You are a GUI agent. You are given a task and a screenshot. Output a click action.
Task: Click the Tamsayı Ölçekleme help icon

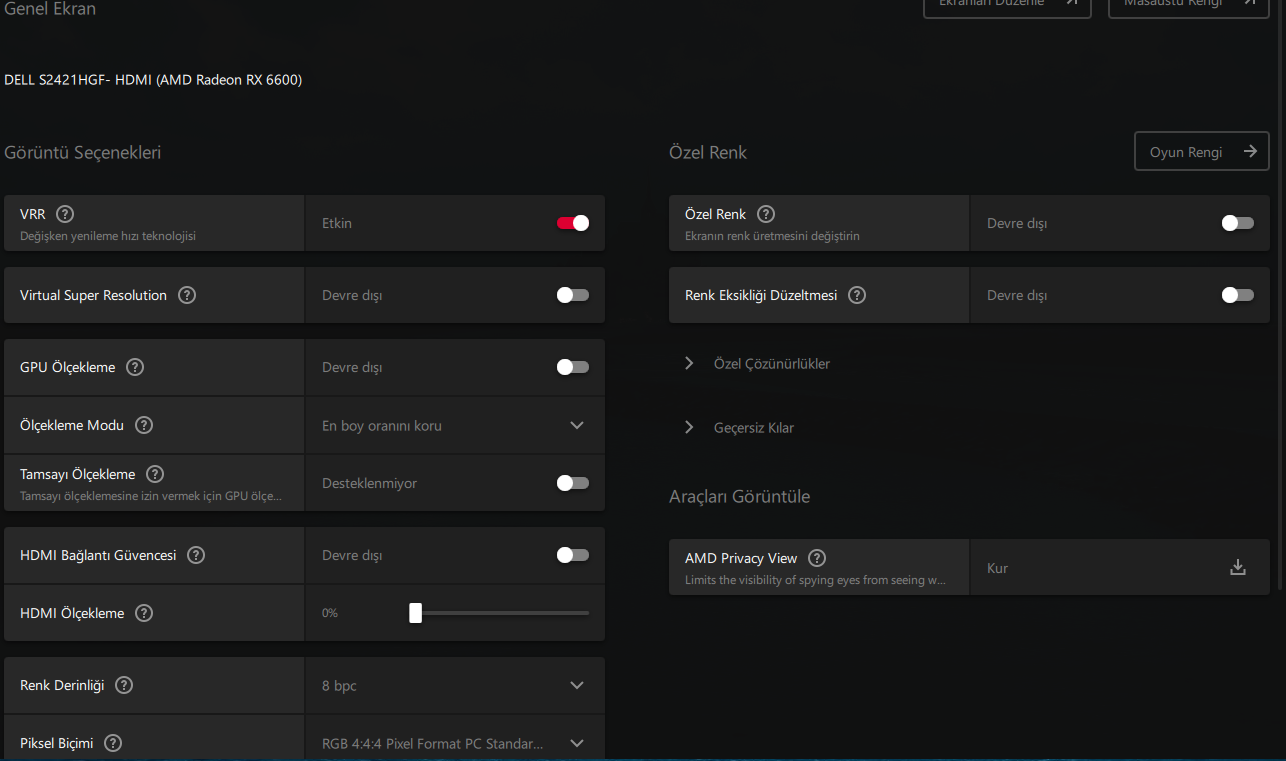click(155, 474)
